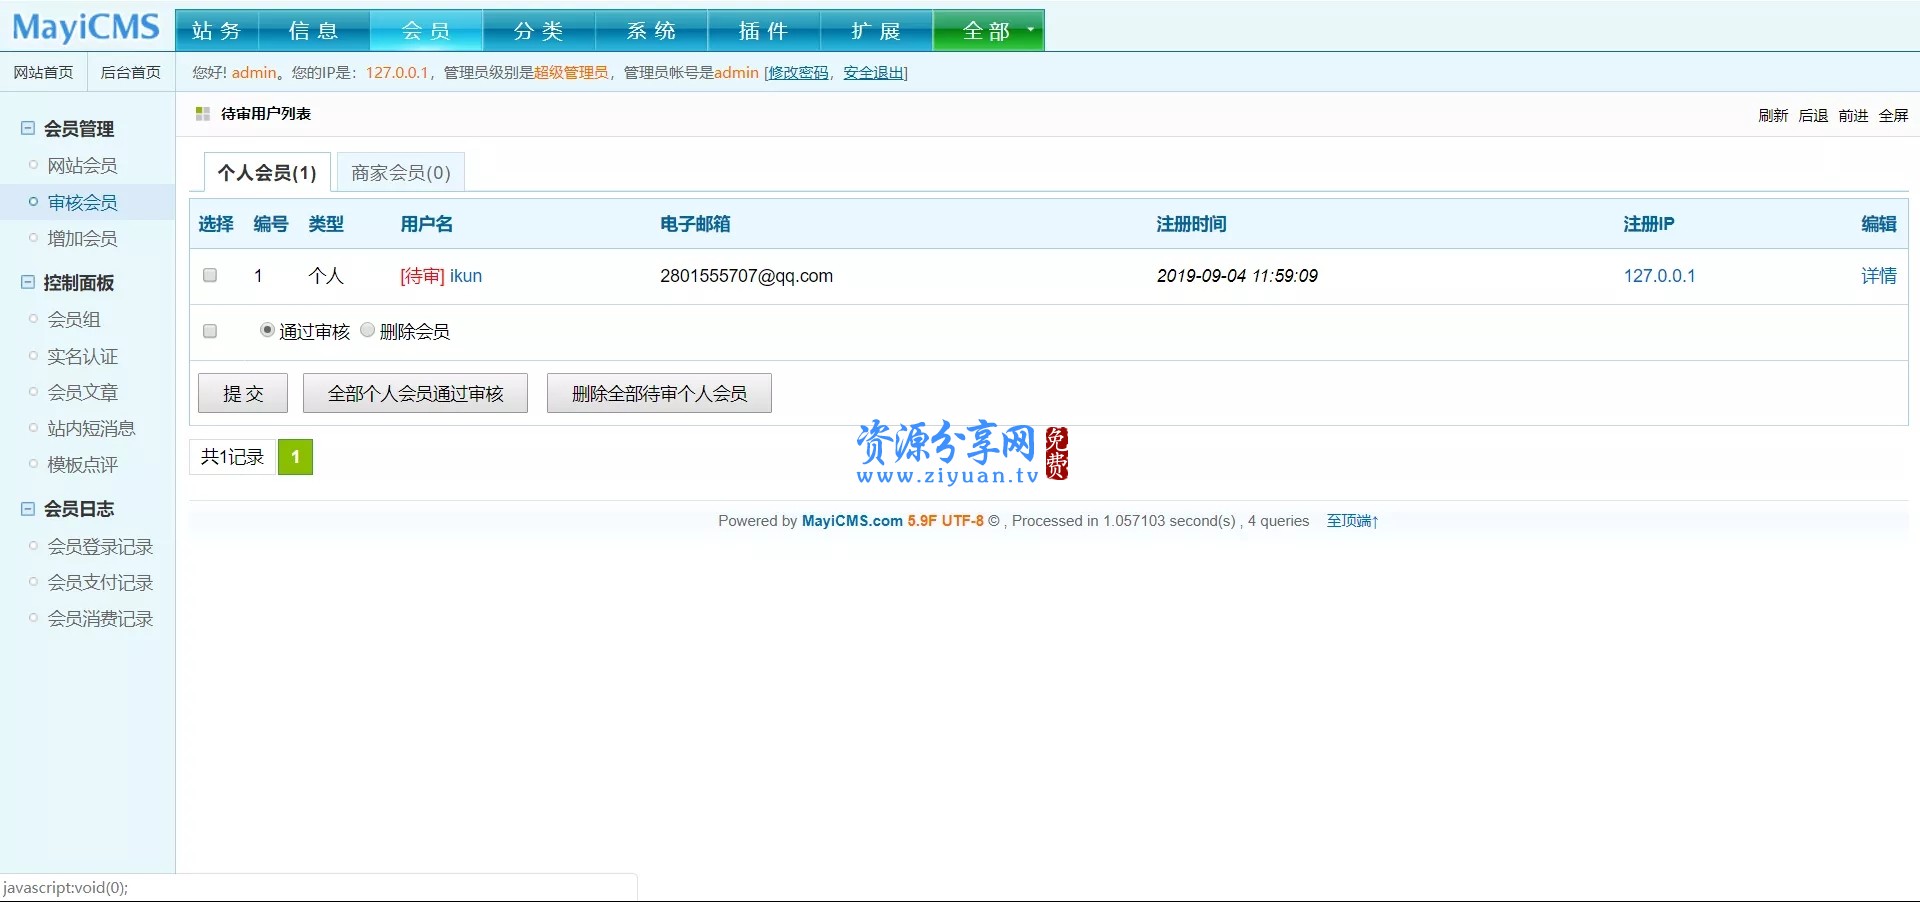The image size is (1920, 902).
Task: Open the 扩展 top menu
Action: coord(877,31)
